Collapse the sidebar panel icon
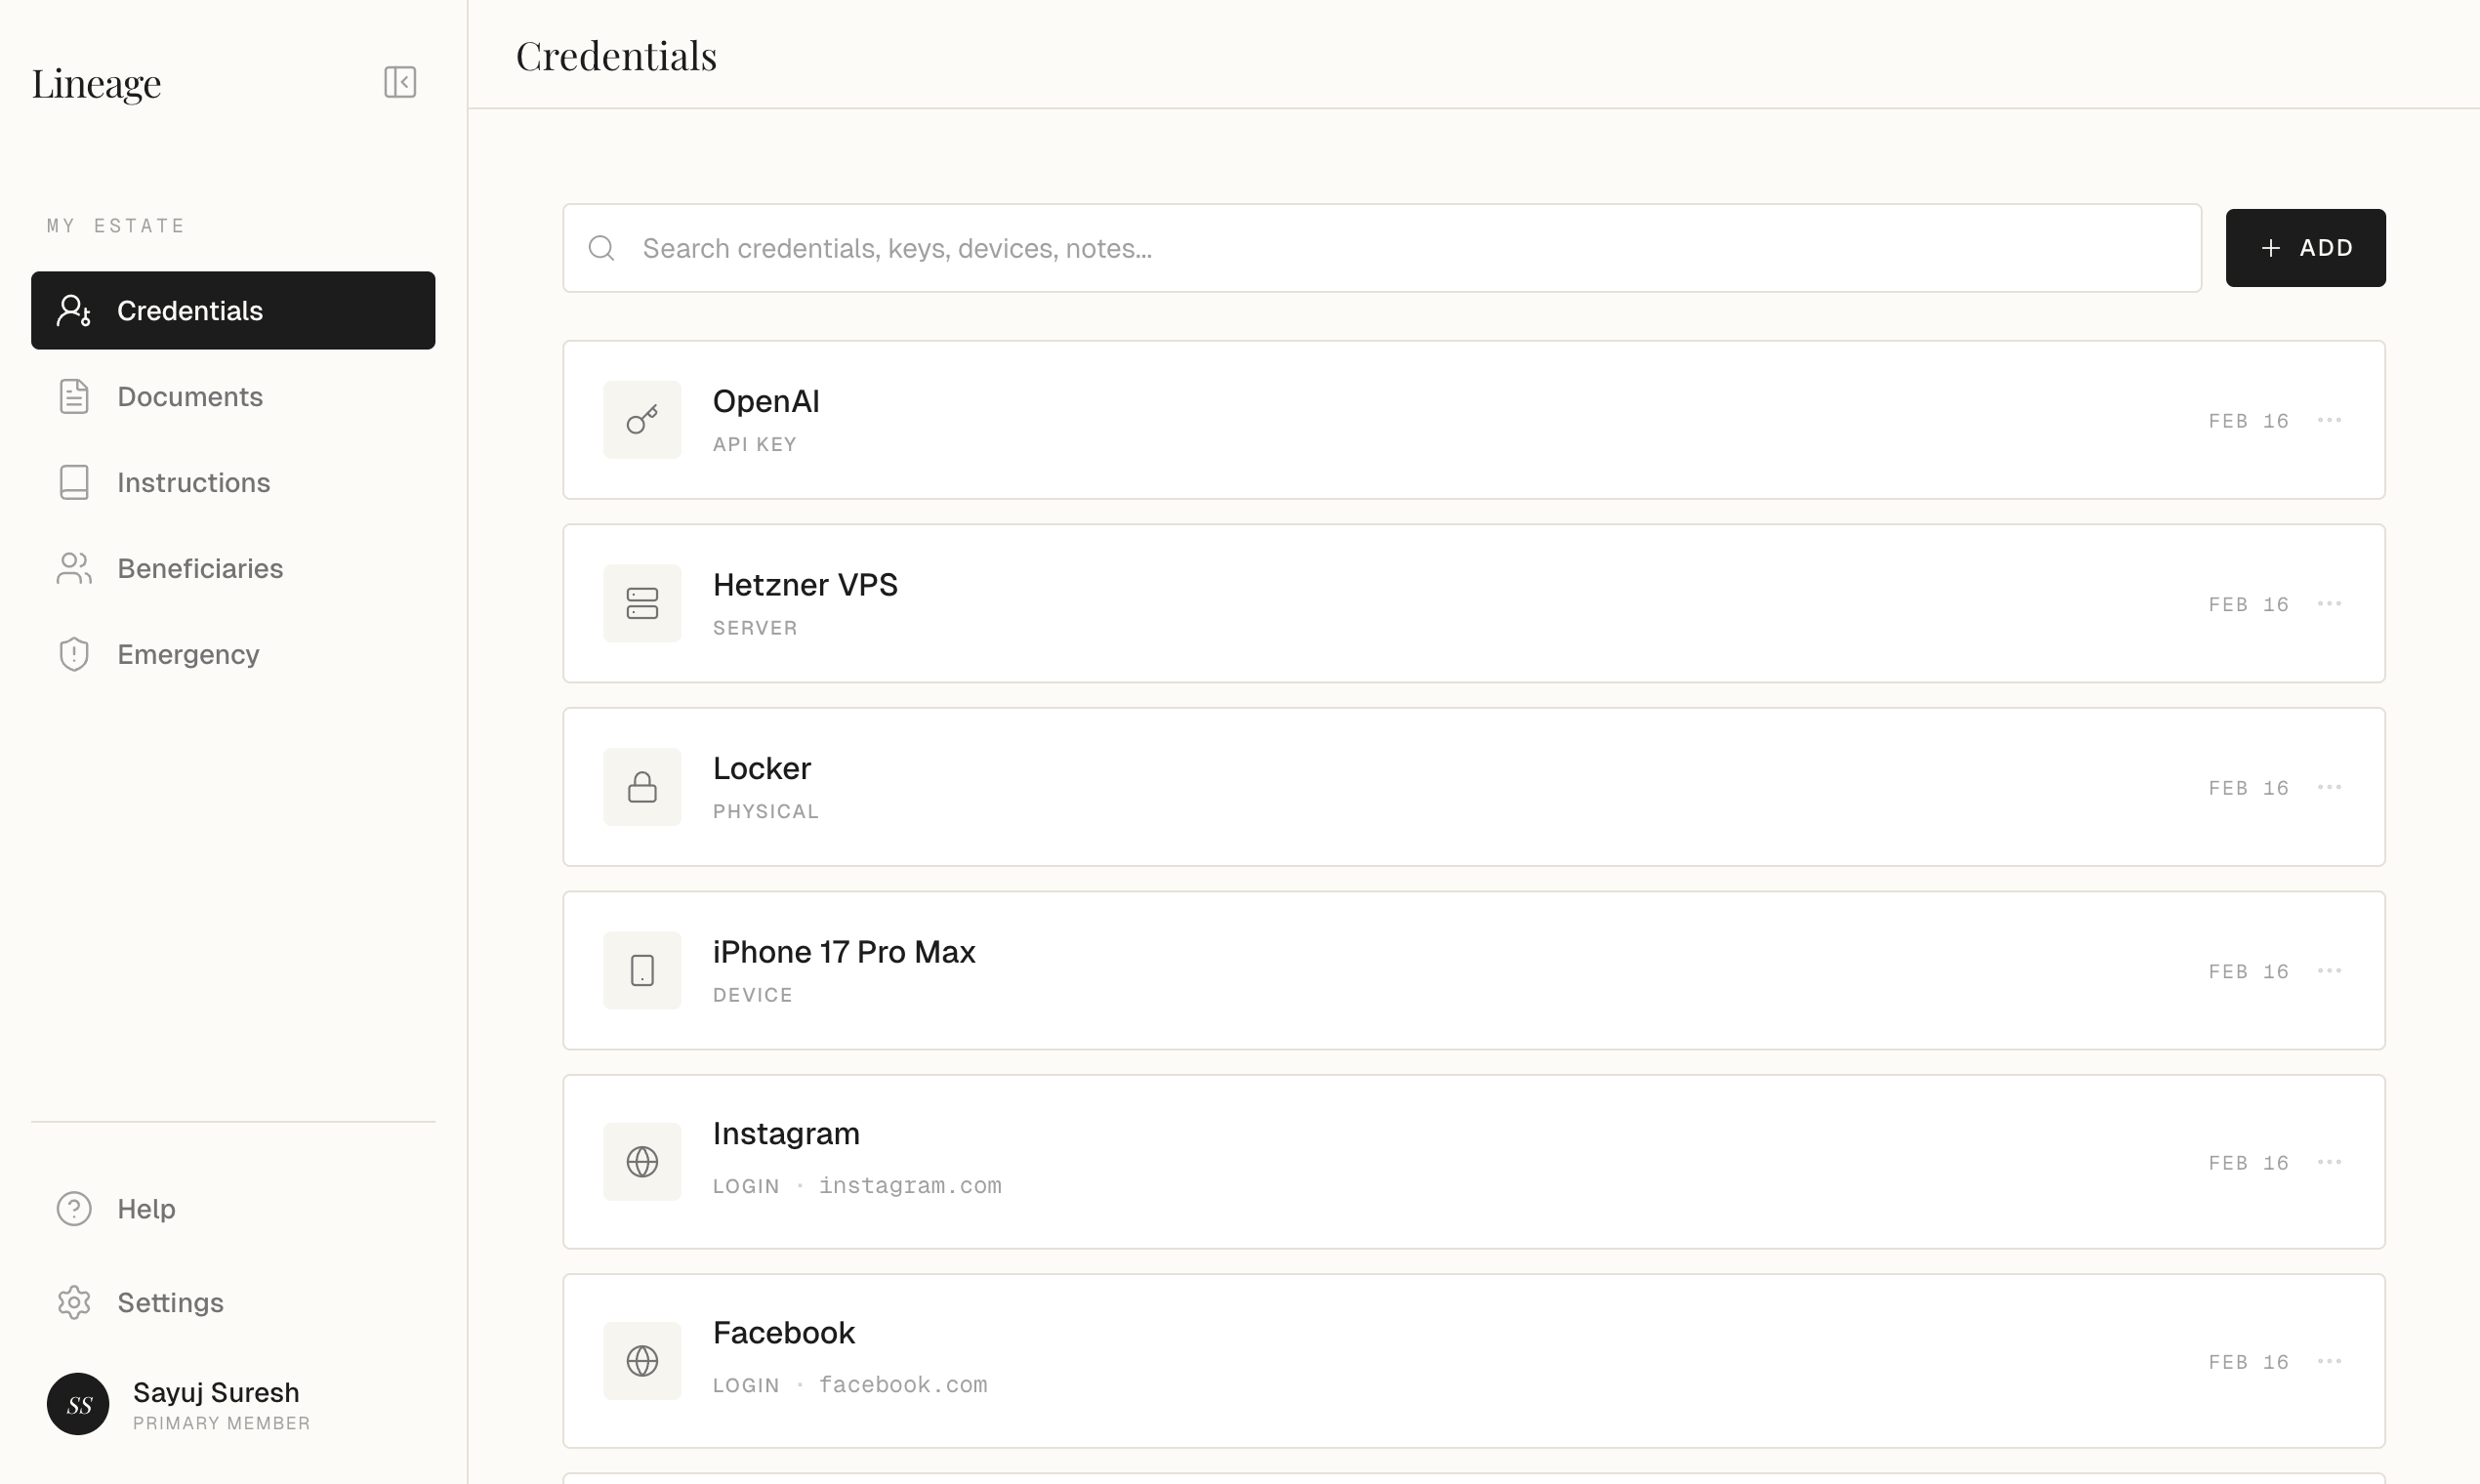The height and width of the screenshot is (1484, 2480). (400, 82)
